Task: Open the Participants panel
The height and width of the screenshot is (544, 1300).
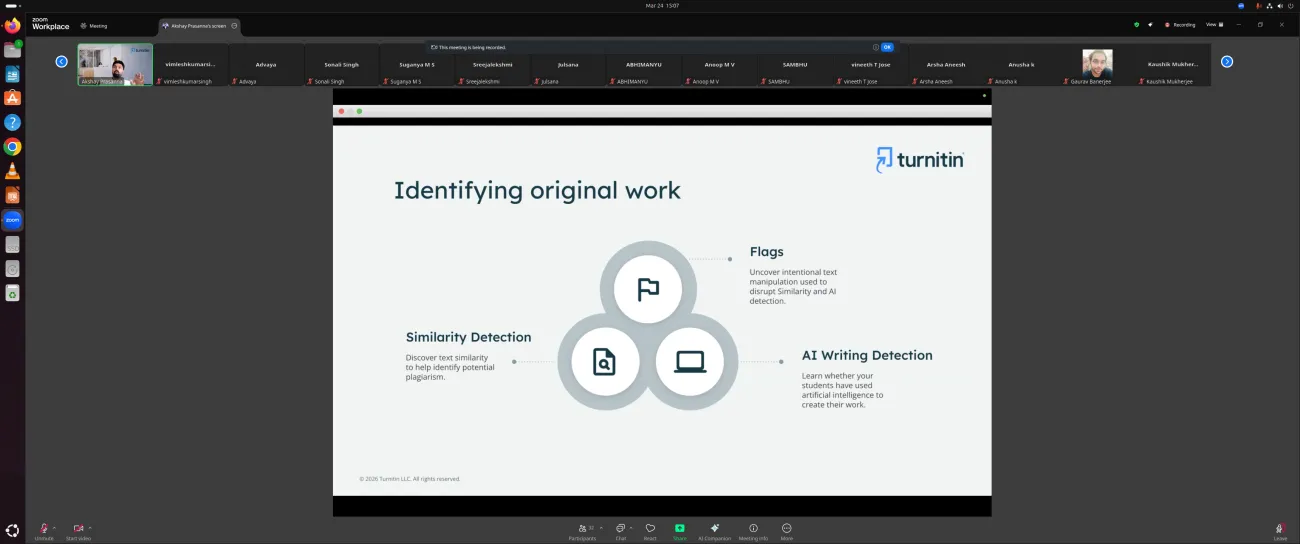Action: [x=582, y=530]
